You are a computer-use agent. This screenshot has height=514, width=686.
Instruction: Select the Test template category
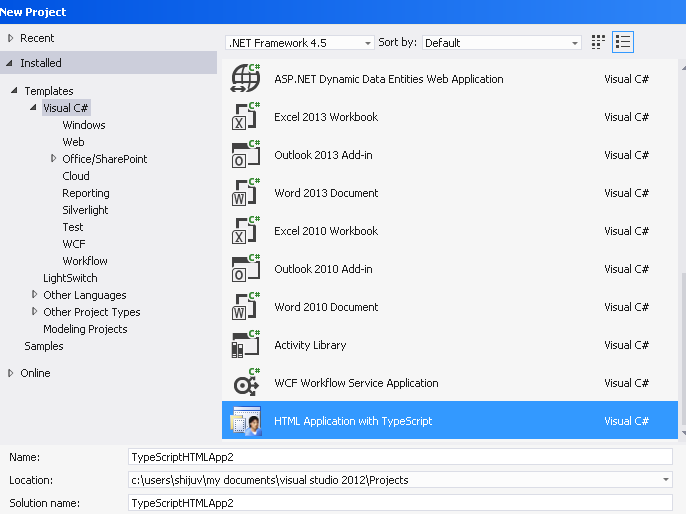pos(73,227)
